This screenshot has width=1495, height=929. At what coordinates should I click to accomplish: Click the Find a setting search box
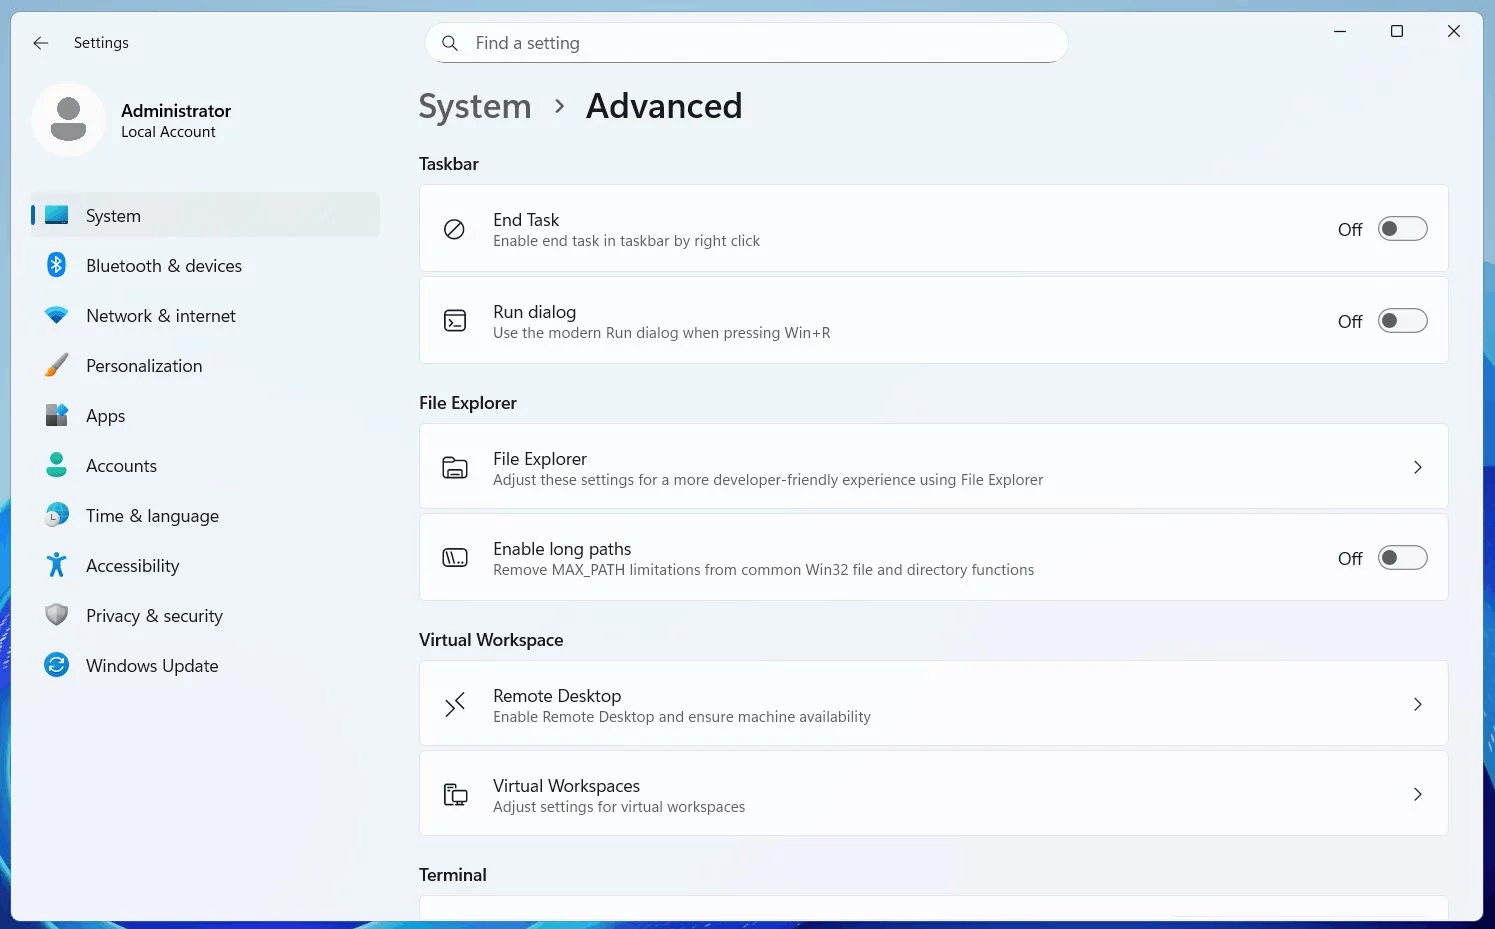pyautogui.click(x=745, y=43)
